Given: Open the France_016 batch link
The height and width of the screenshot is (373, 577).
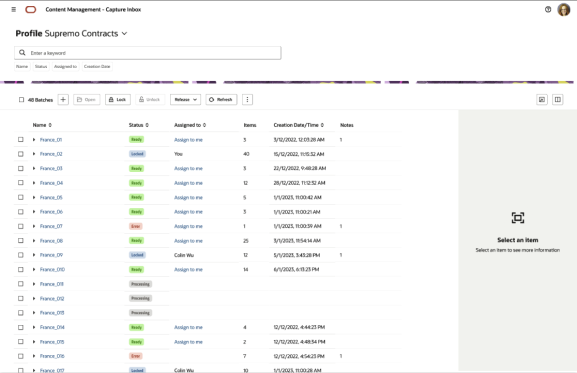Looking at the screenshot, I should 52,356.
